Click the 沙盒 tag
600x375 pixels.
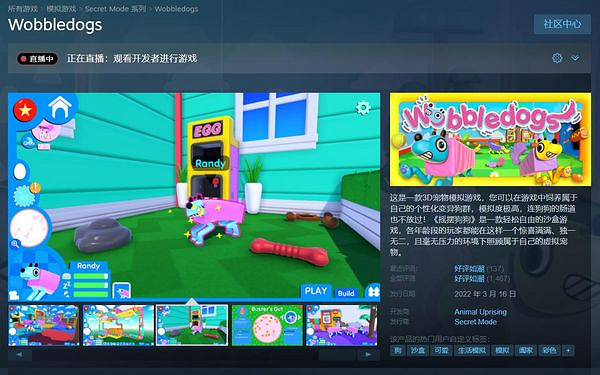(417, 350)
